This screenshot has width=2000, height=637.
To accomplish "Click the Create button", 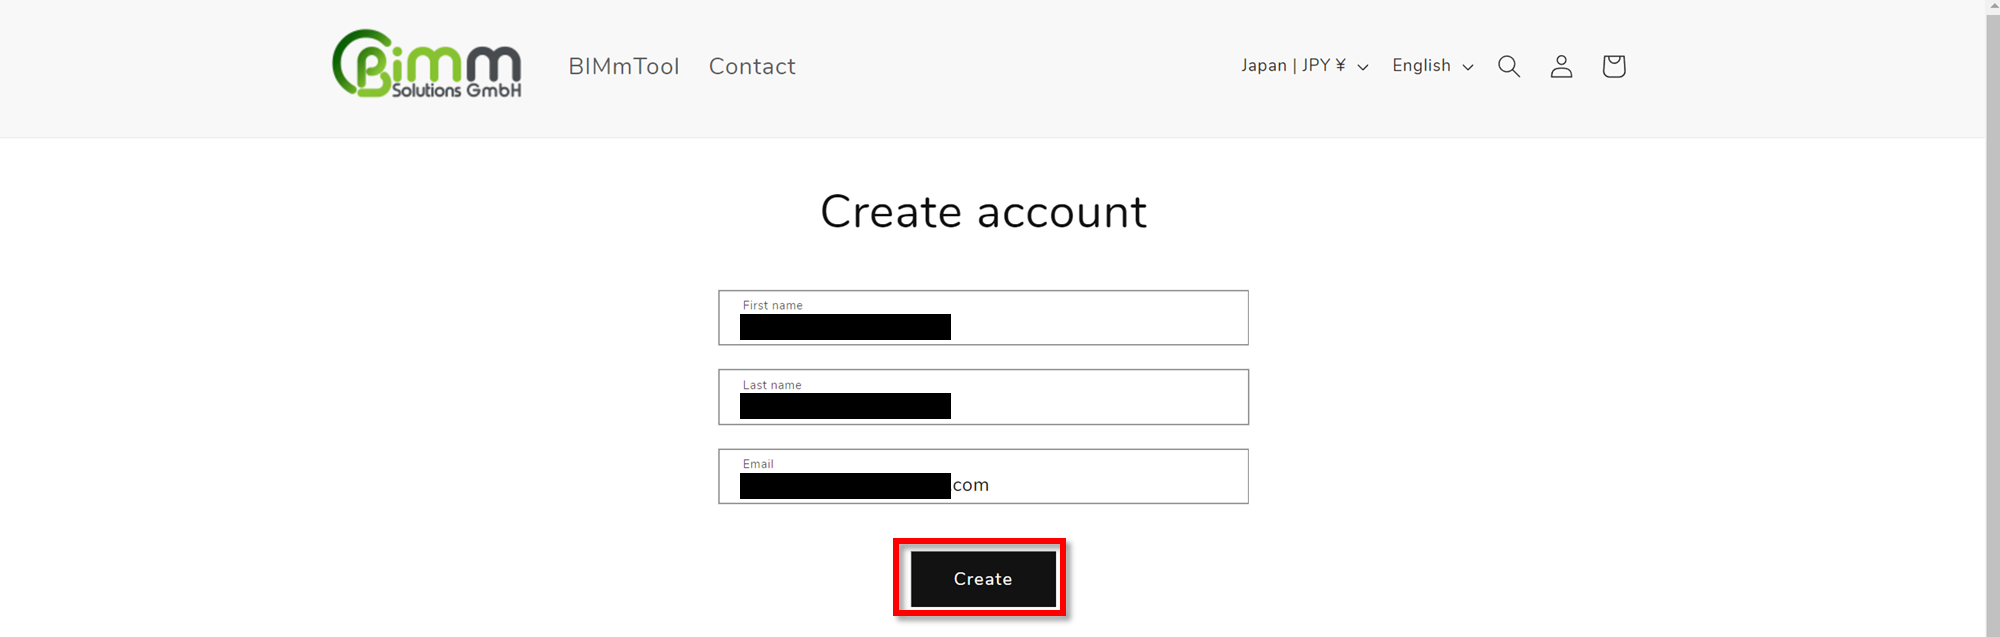I will tap(983, 579).
